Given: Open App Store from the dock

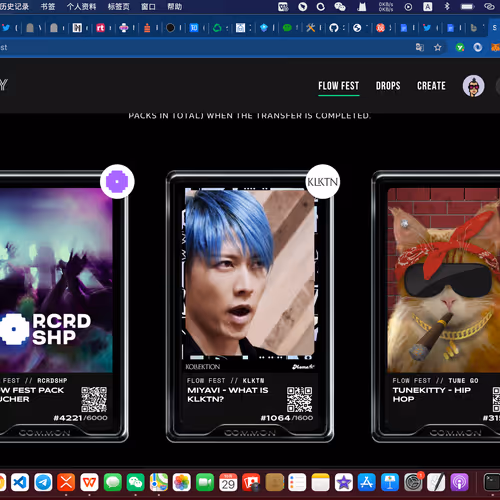Looking at the screenshot, I should coord(367,482).
